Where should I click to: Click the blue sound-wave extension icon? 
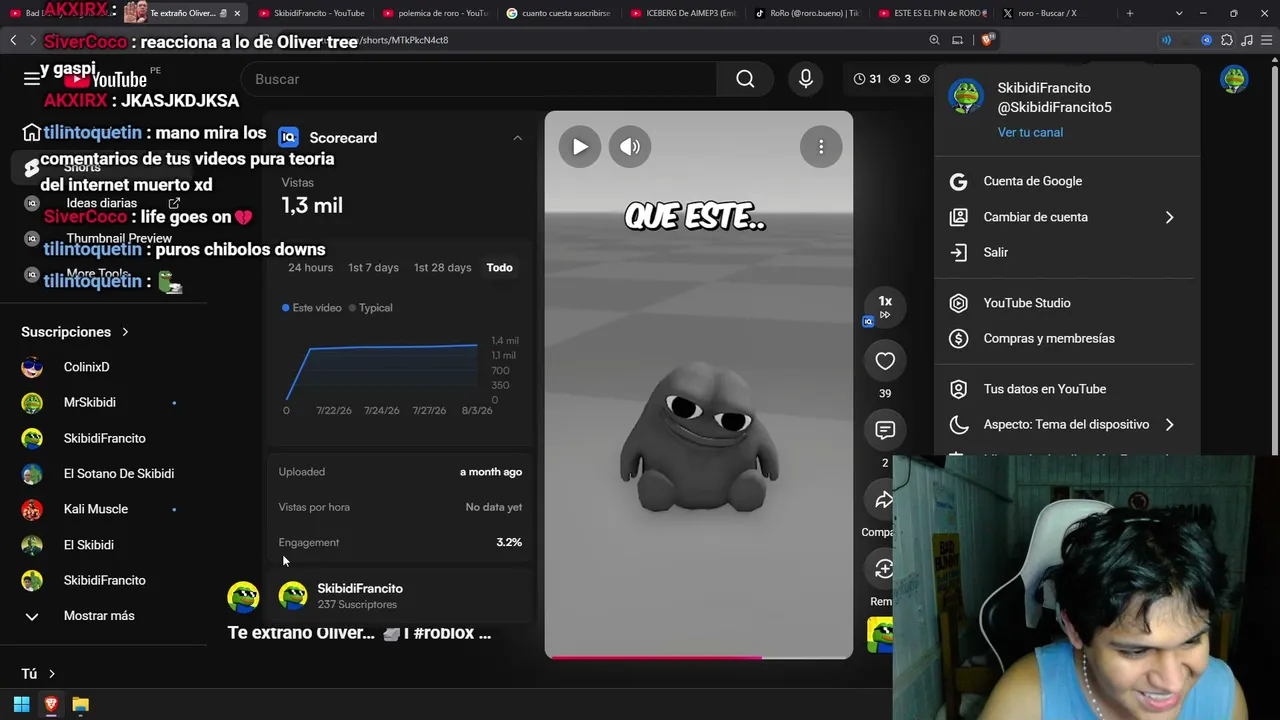[x=1166, y=40]
